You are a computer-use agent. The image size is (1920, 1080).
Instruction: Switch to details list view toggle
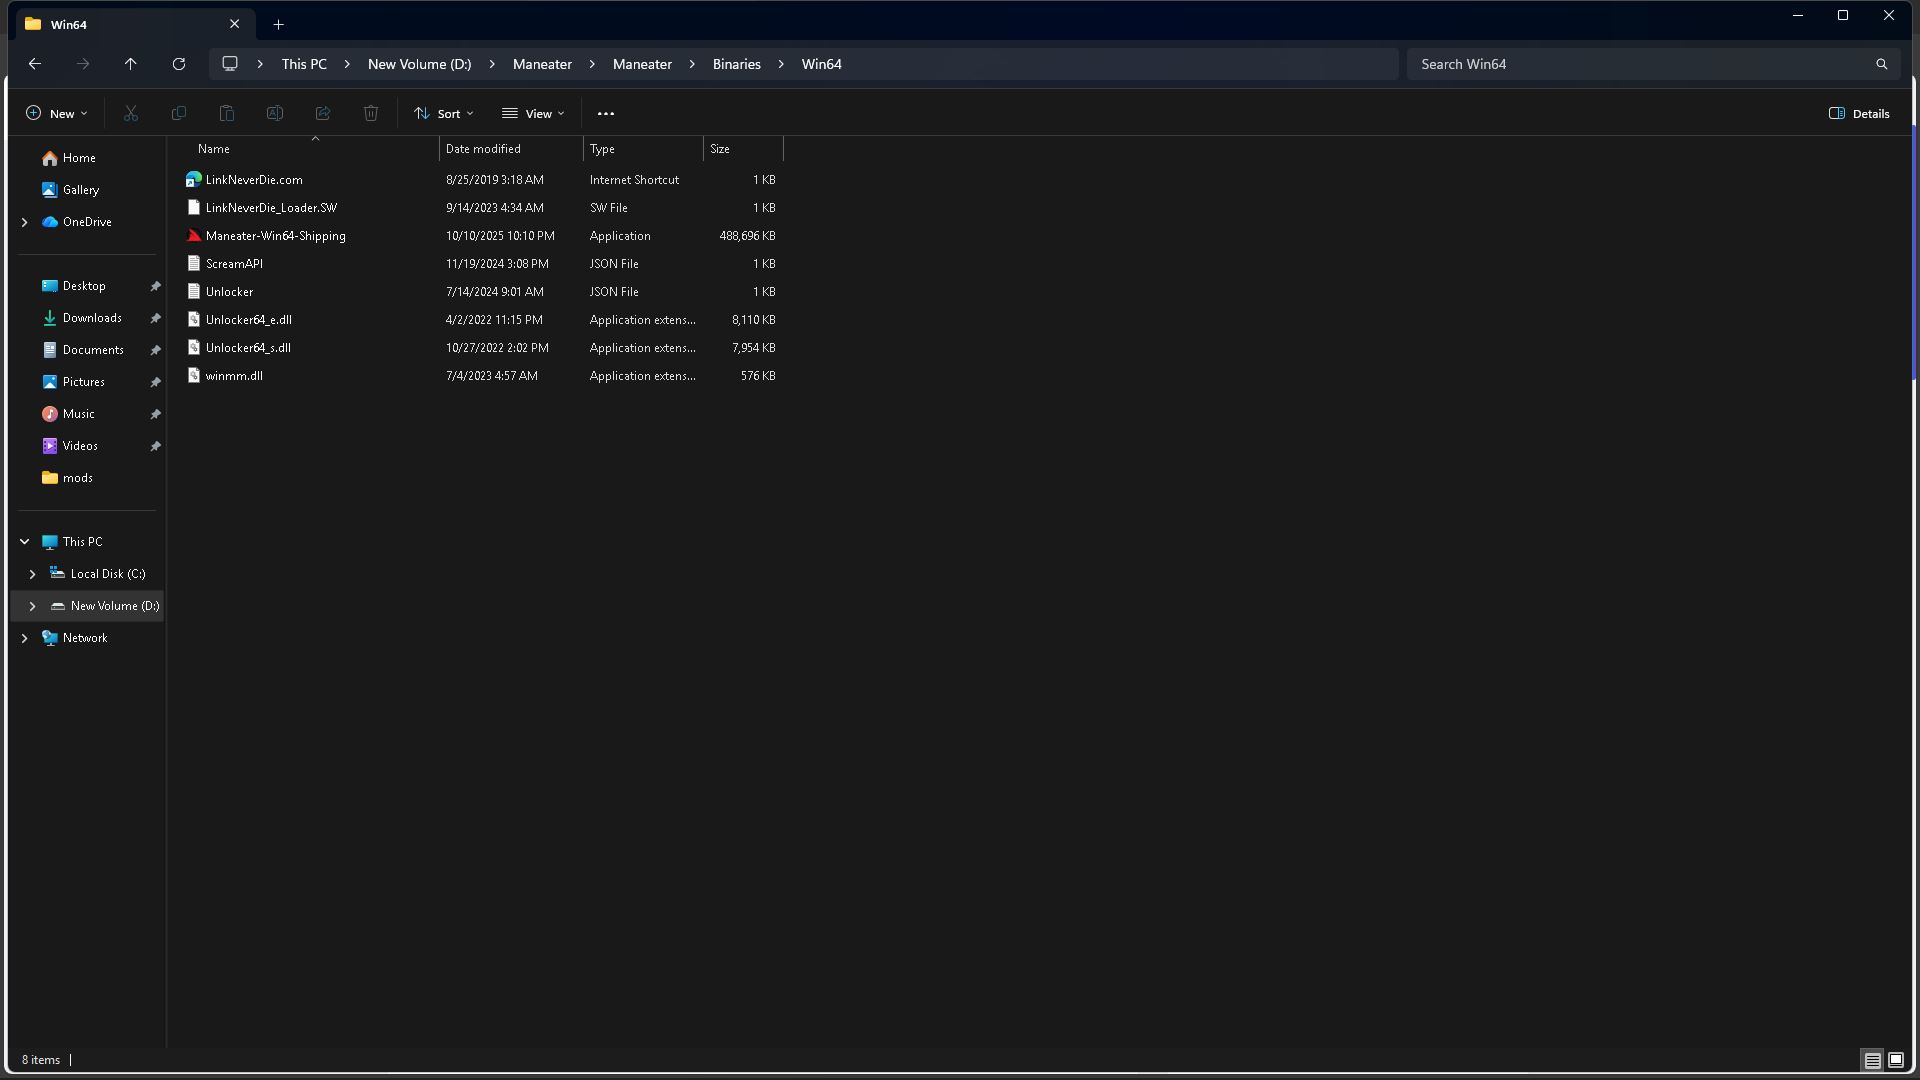pyautogui.click(x=1872, y=1060)
